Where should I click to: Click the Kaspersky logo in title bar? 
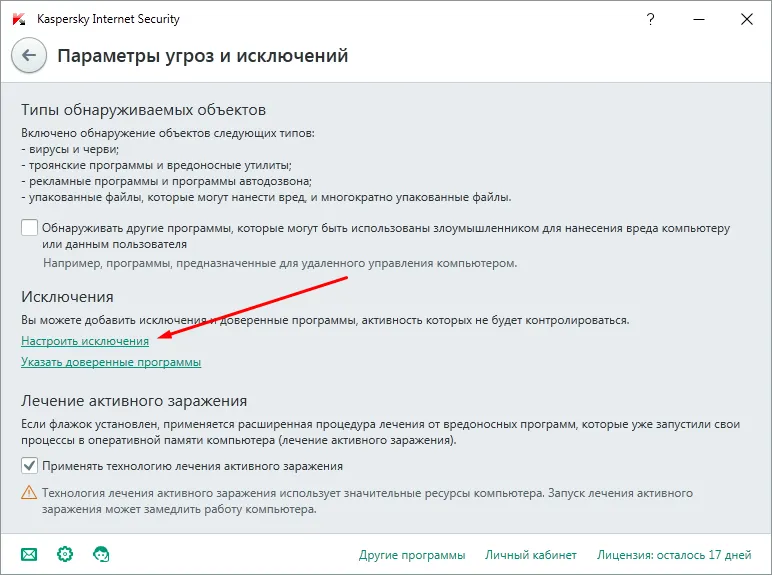[x=19, y=19]
